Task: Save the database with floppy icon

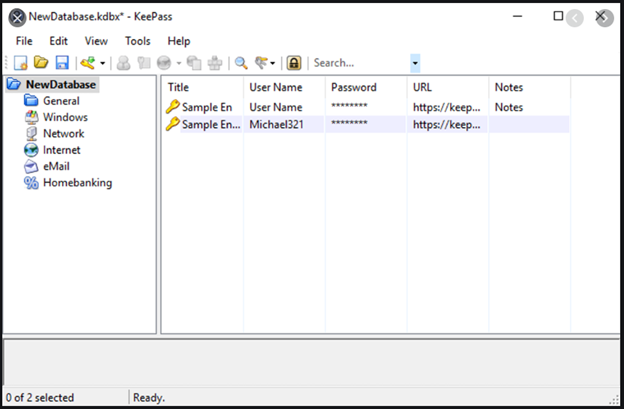Action: tap(62, 63)
